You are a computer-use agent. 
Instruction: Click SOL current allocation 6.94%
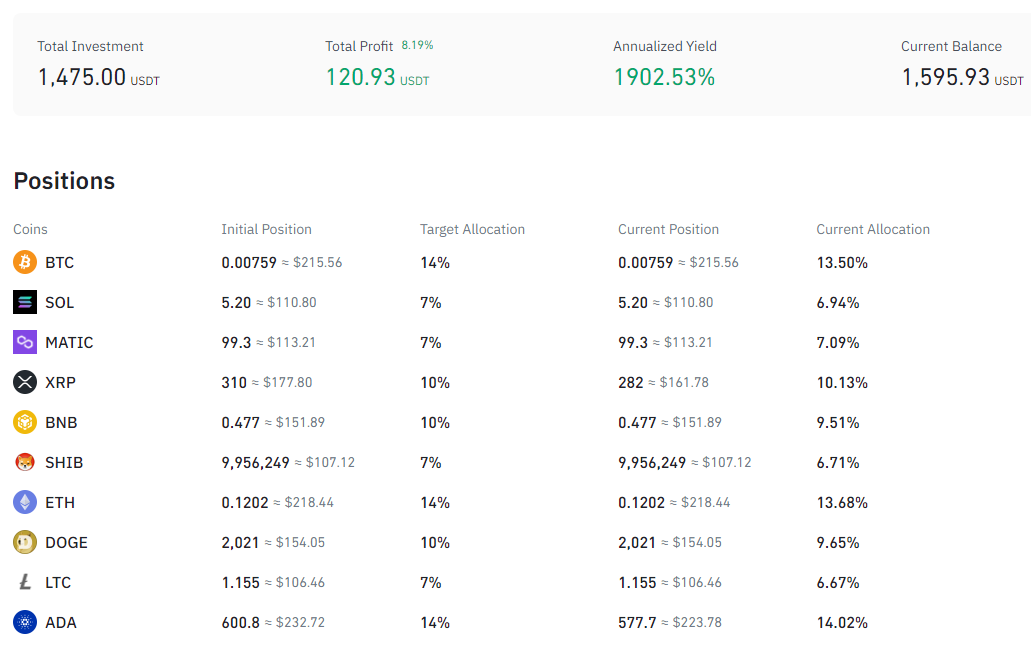point(838,303)
